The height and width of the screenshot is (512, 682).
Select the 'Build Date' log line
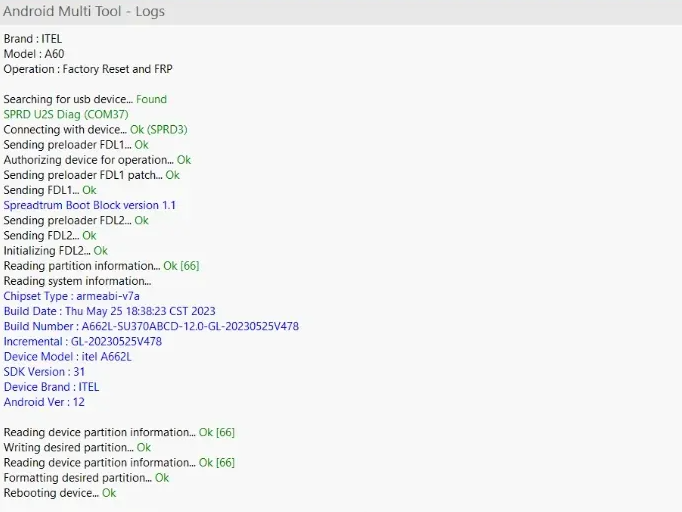click(x=110, y=311)
